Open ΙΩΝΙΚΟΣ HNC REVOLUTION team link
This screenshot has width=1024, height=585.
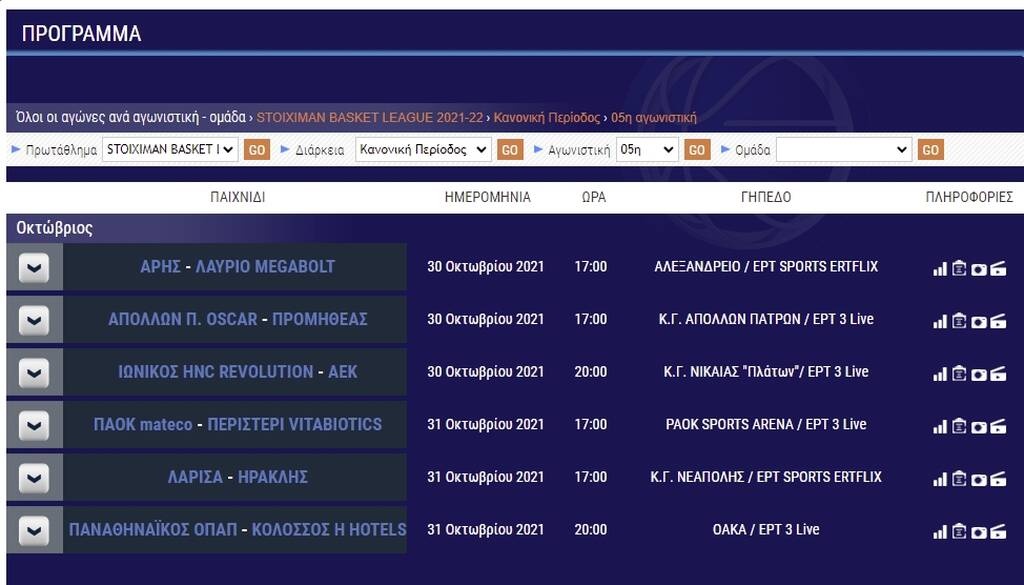coord(216,372)
